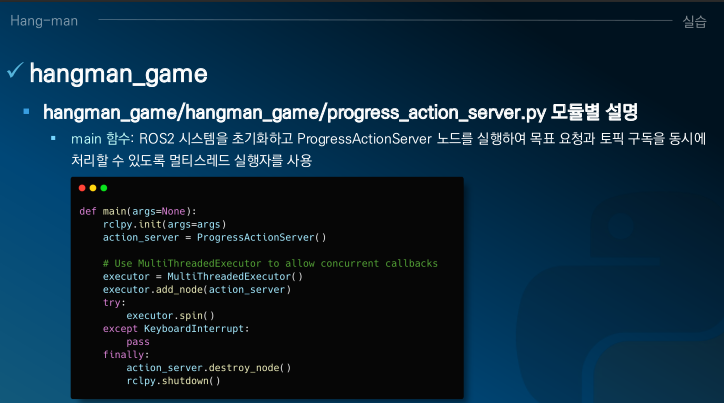Click the 'pass' code line
Image resolution: width=724 pixels, height=403 pixels.
[138, 342]
